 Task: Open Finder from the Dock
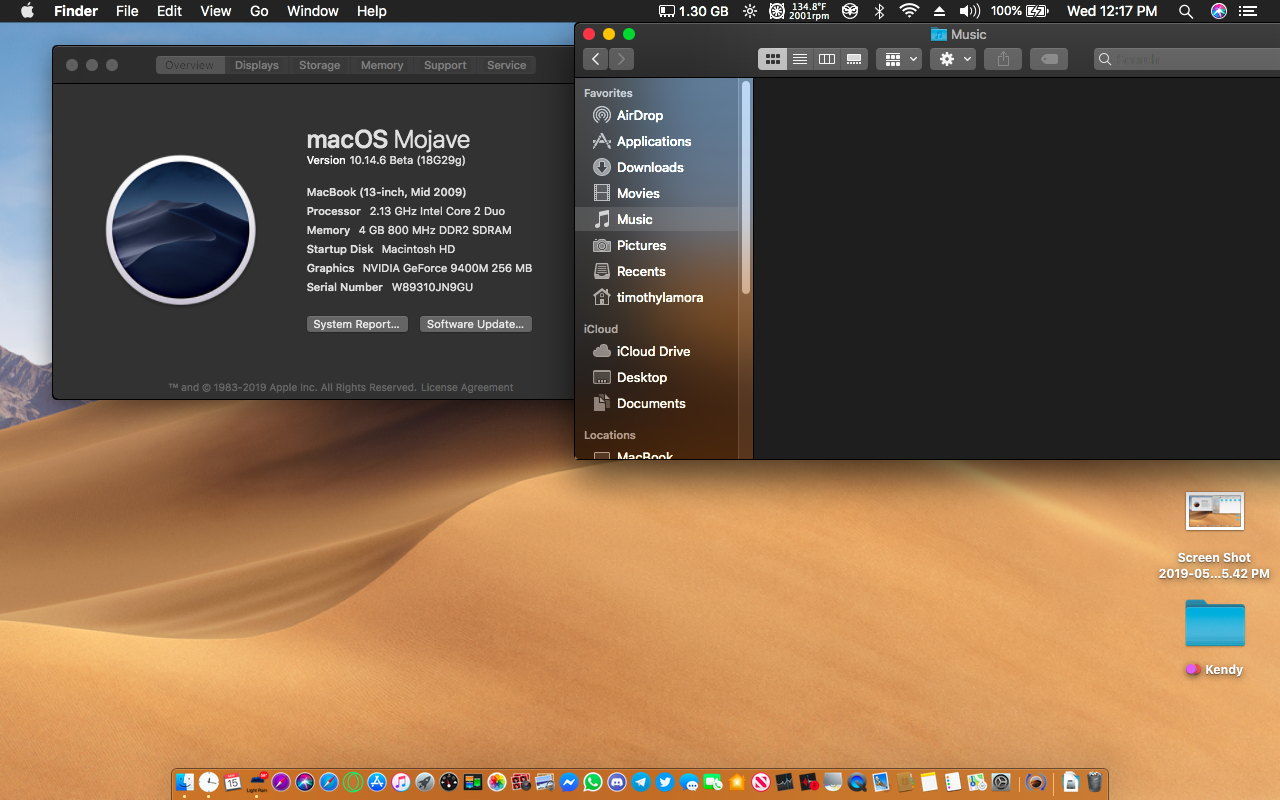(185, 782)
